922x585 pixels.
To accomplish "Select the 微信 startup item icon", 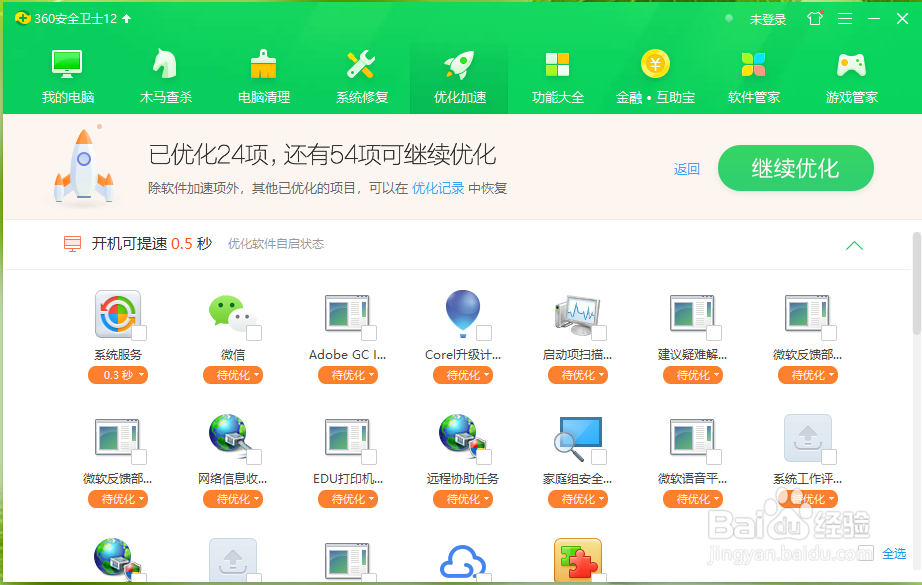I will pos(232,313).
